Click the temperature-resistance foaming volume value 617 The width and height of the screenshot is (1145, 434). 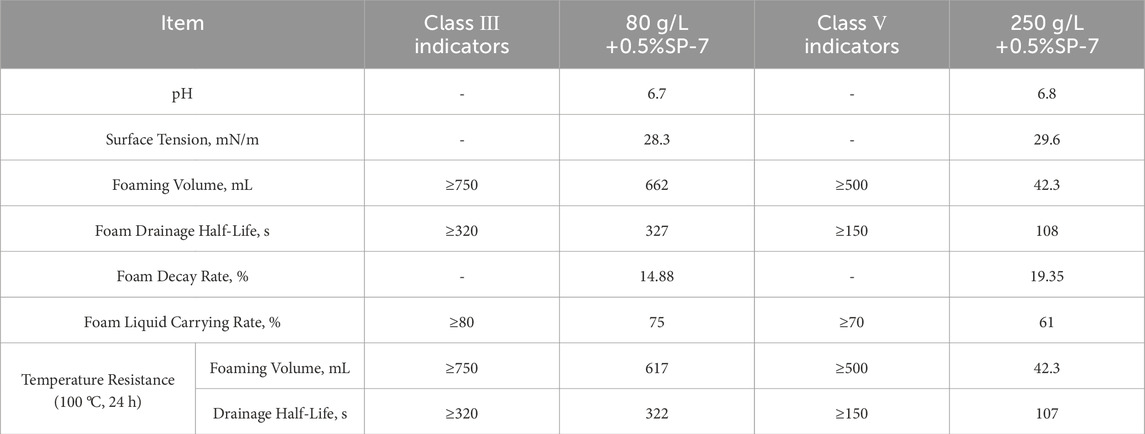(656, 367)
